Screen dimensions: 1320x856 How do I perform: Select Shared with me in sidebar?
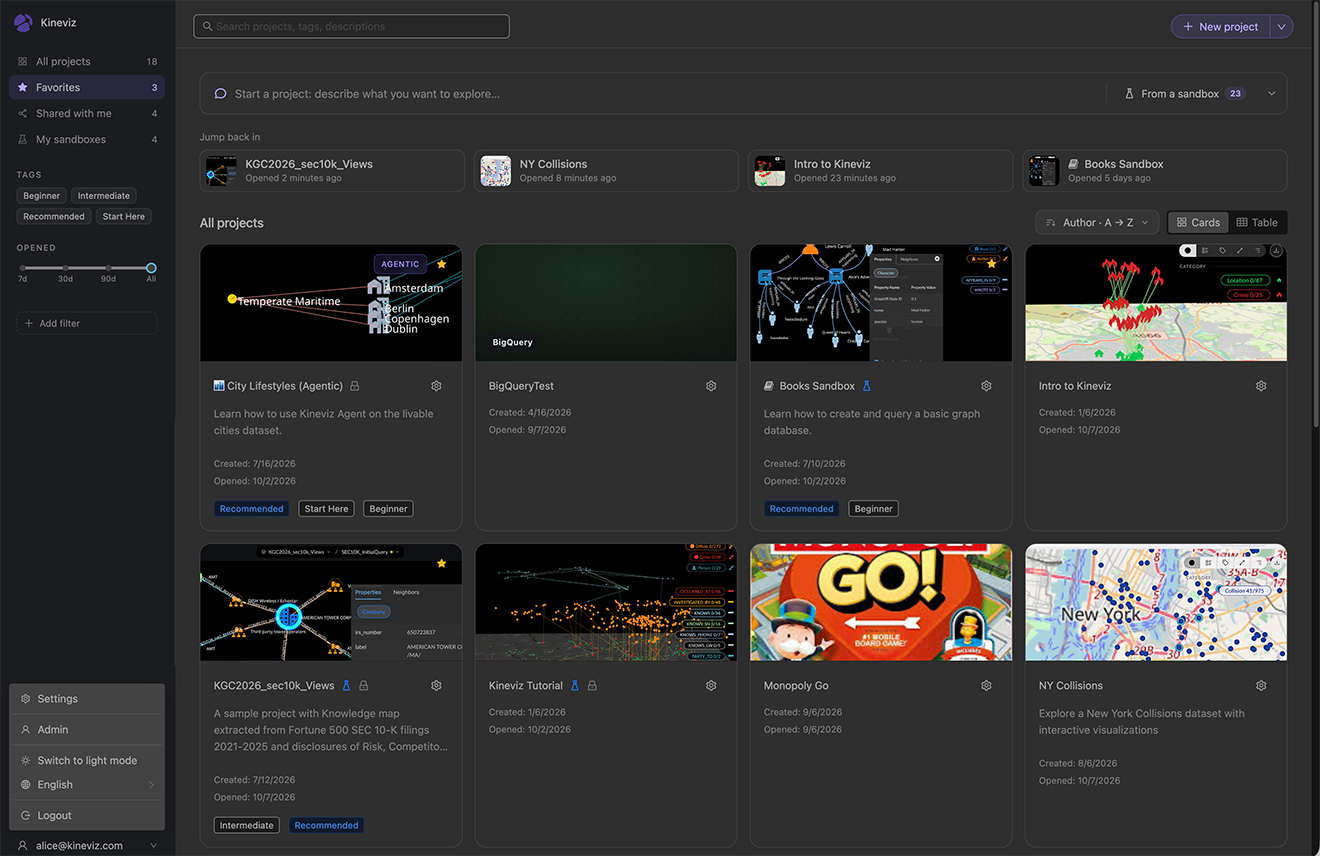tap(87, 113)
